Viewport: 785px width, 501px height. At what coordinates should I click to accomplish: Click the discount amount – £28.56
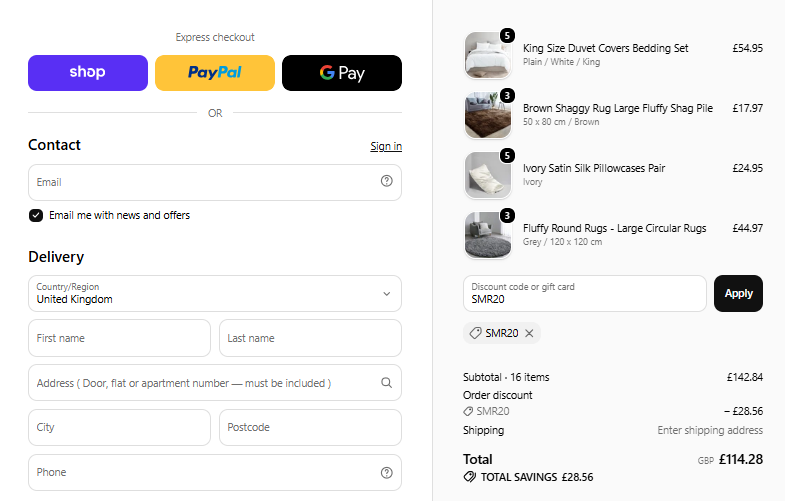743,411
